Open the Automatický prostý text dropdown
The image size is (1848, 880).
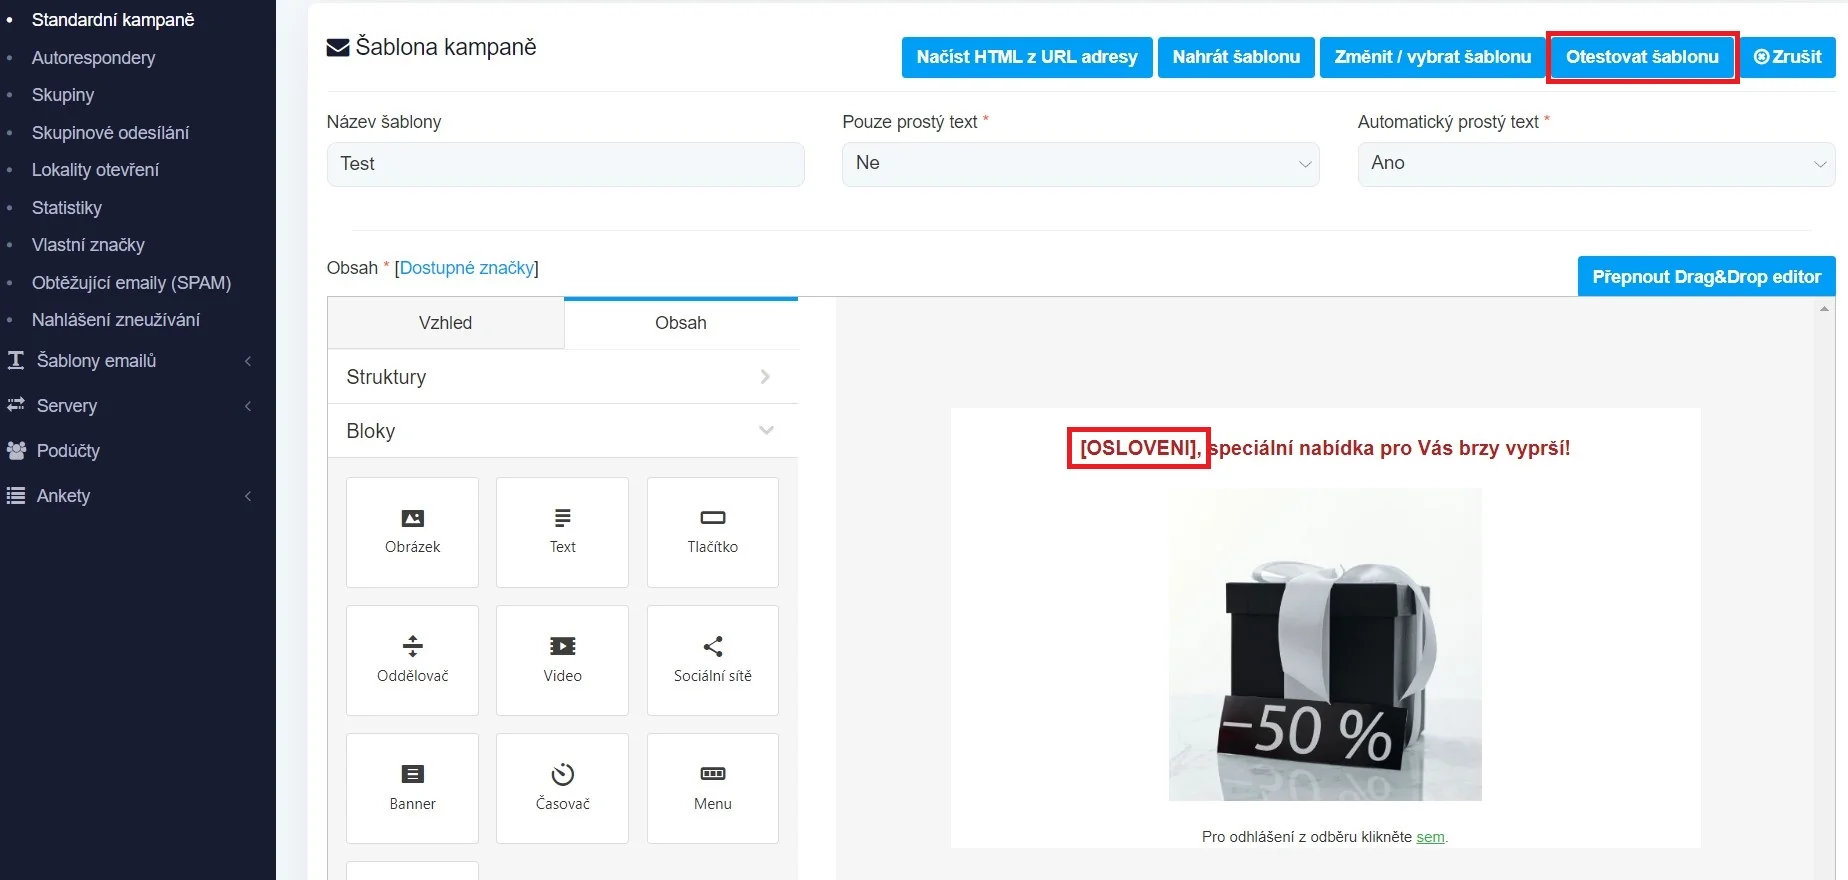1595,164
